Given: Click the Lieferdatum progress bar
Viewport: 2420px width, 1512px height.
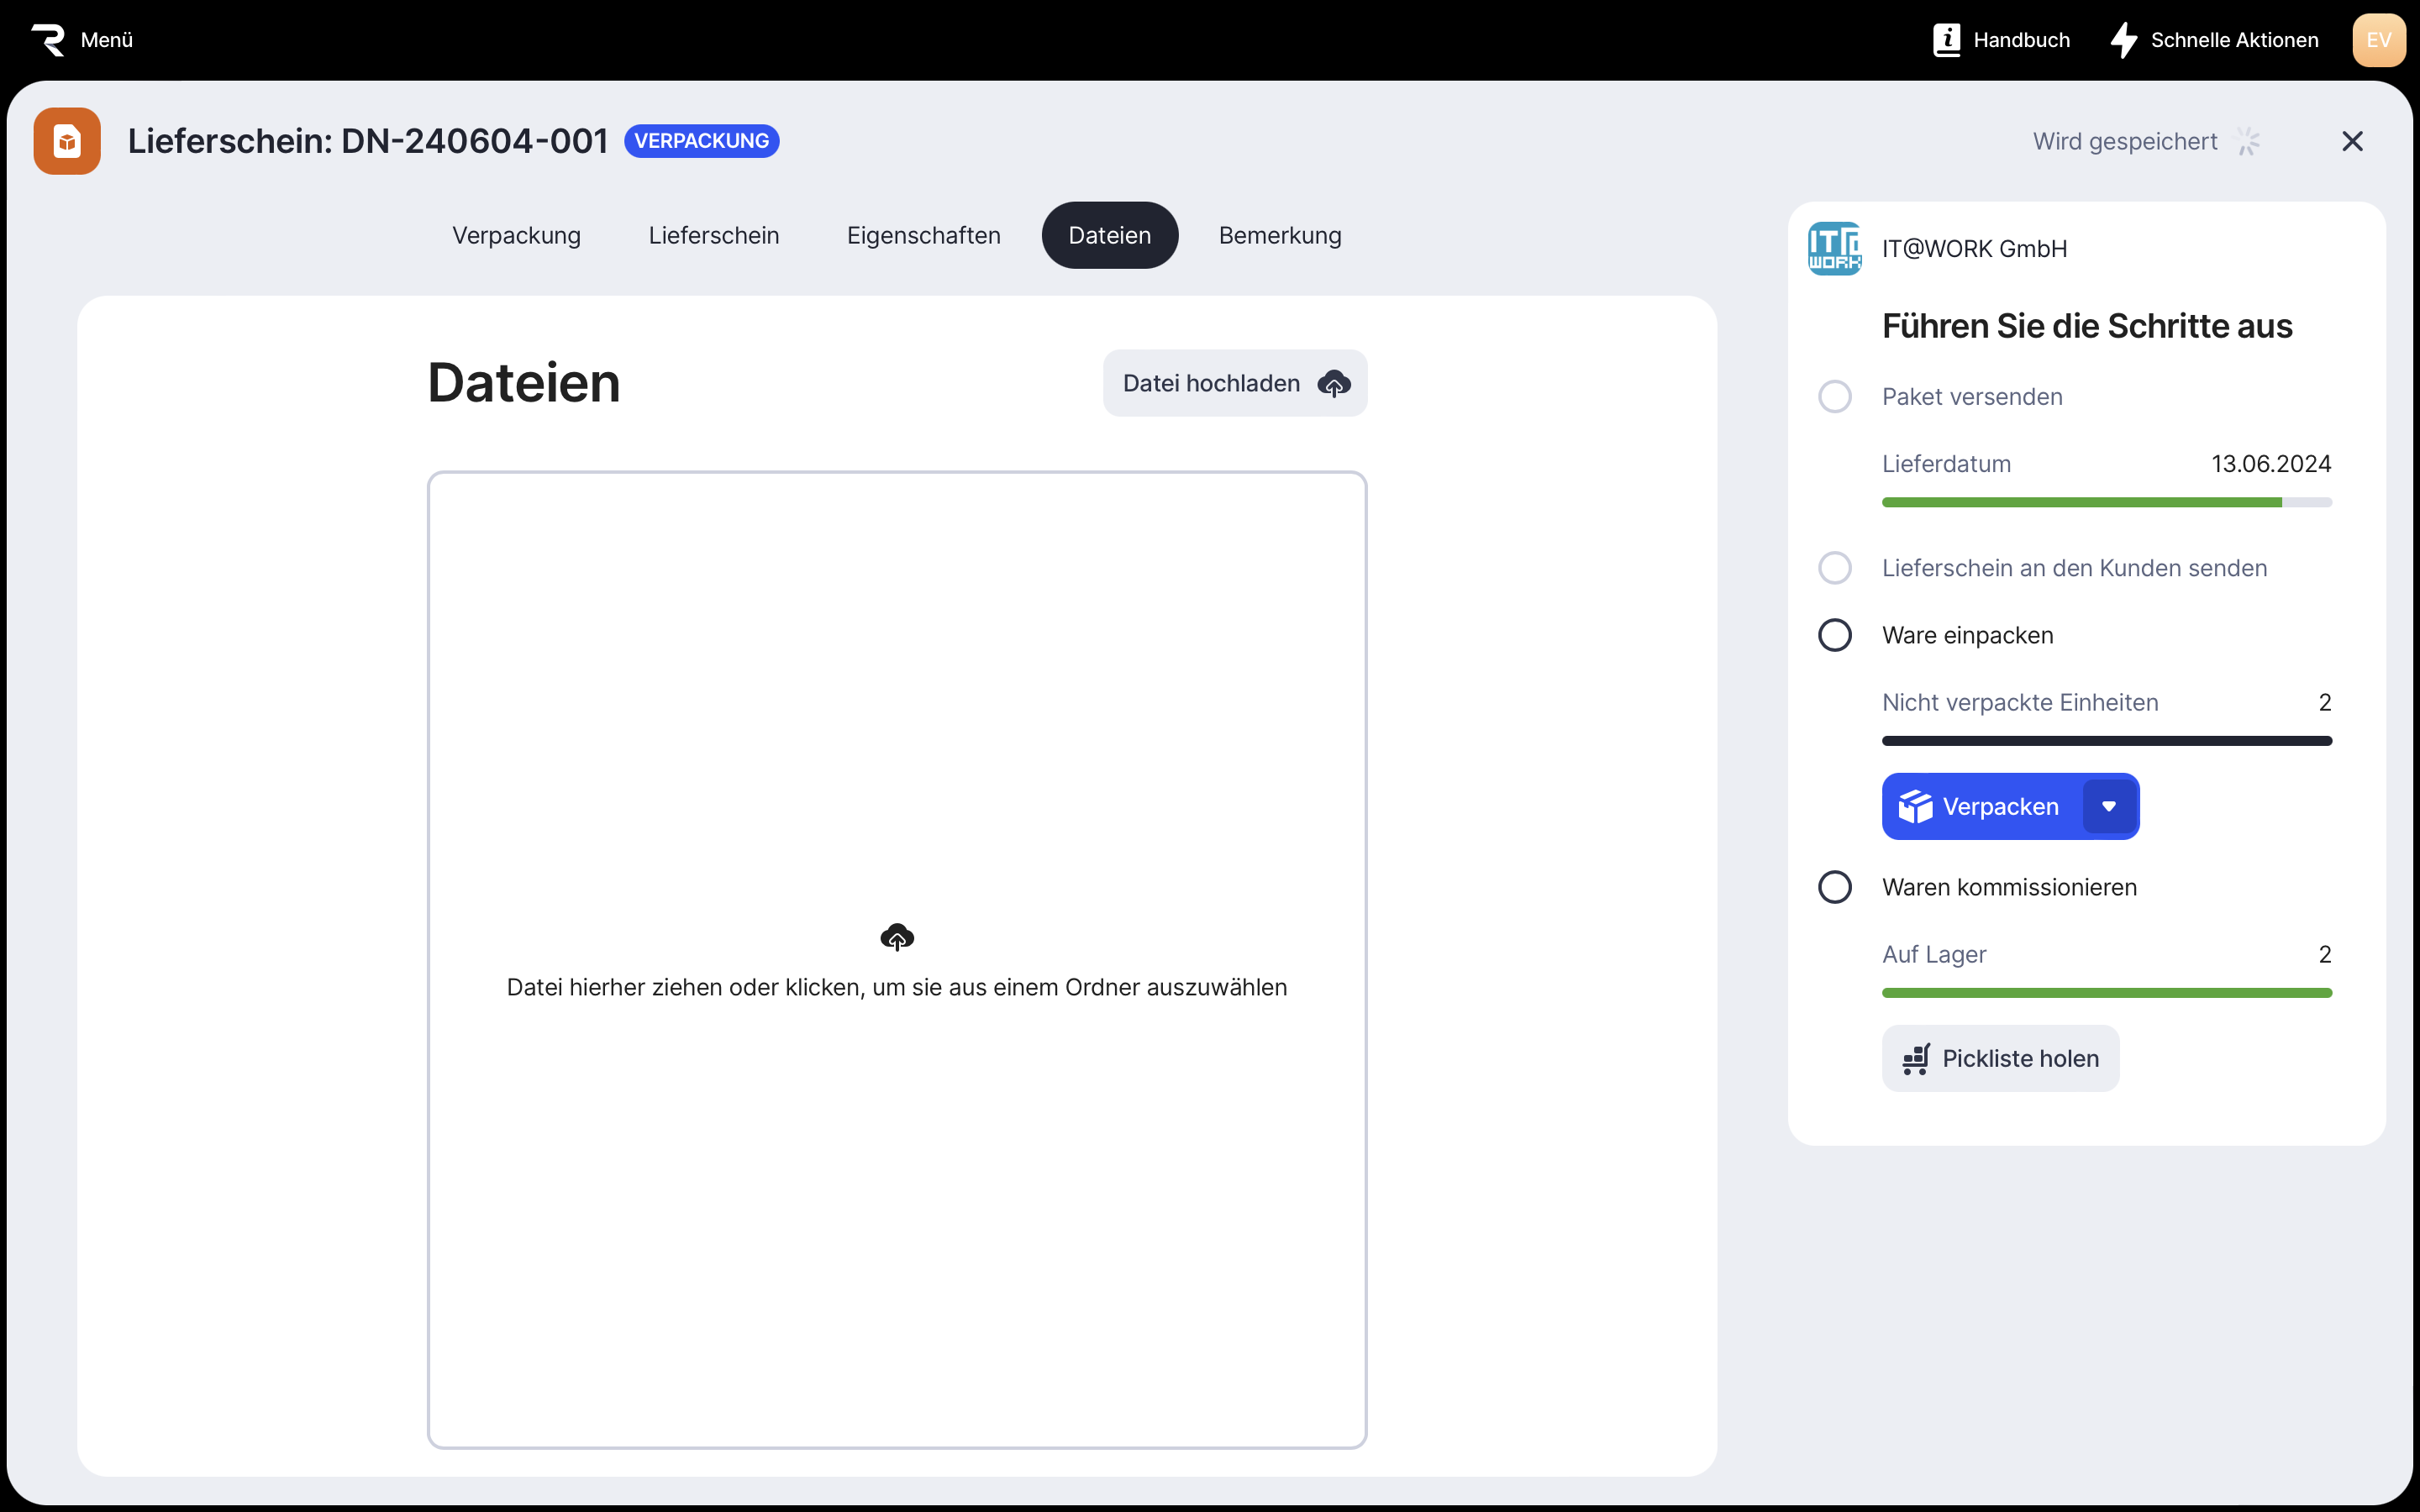Looking at the screenshot, I should click(x=2106, y=502).
